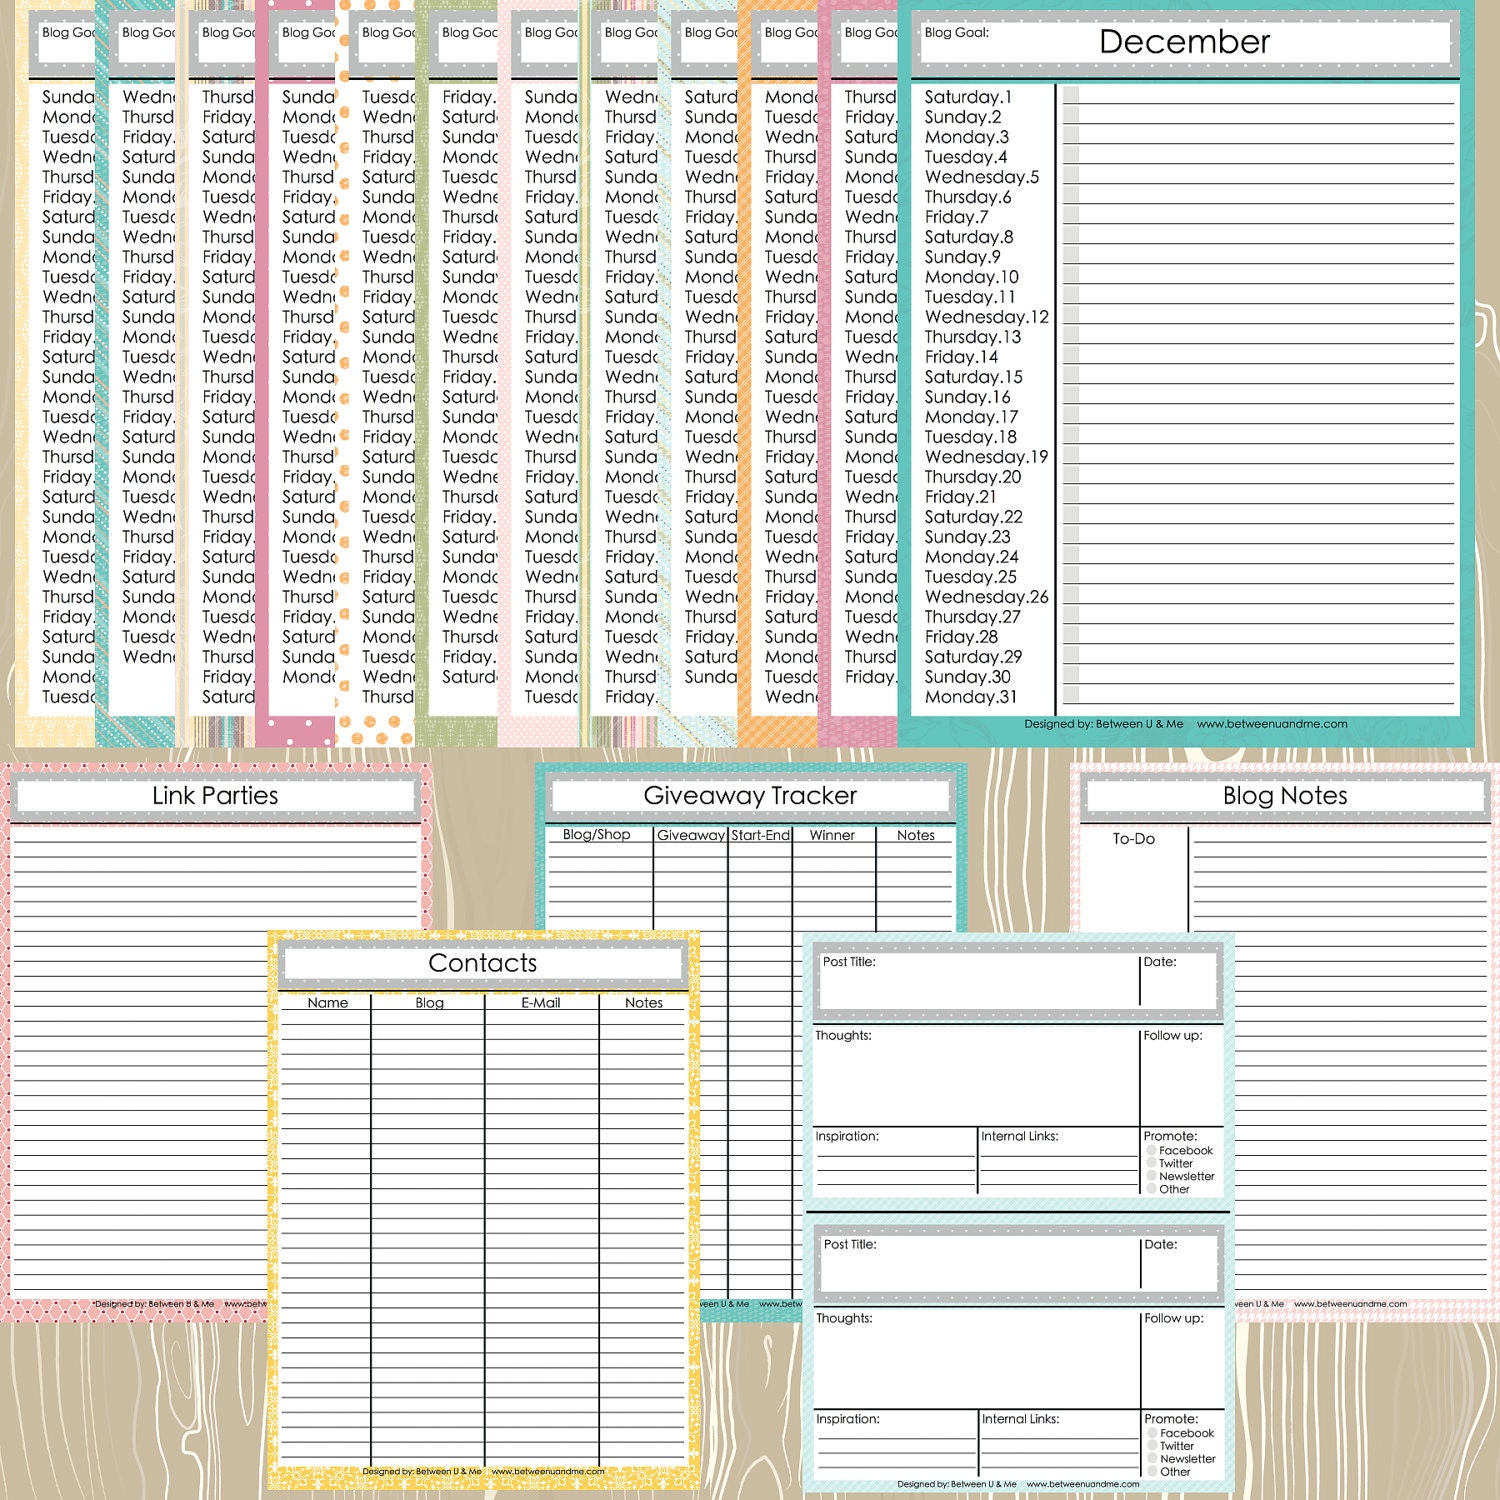
Task: Click the Internal Links lines in lower card
Action: (1058, 1451)
